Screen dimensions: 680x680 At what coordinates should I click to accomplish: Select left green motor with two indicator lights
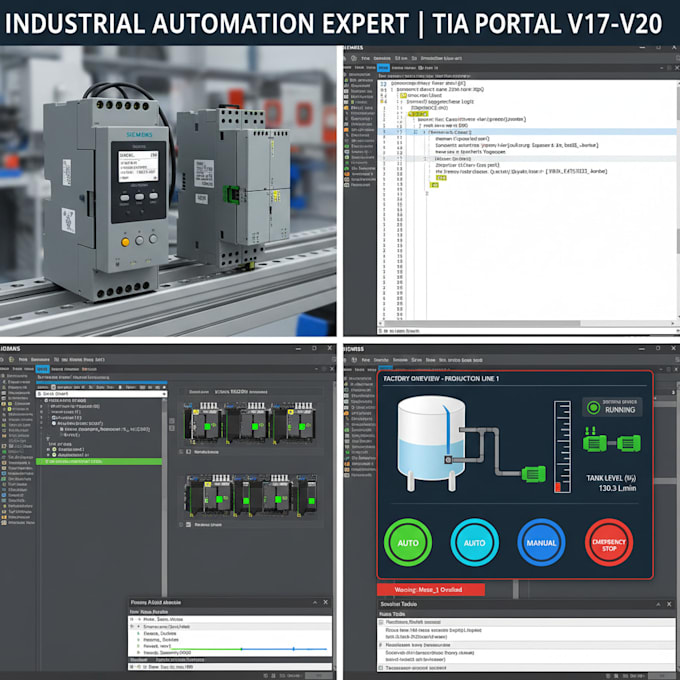pos(595,442)
